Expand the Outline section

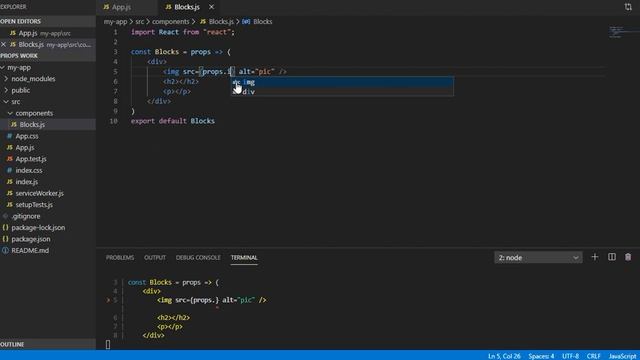[48, 344]
